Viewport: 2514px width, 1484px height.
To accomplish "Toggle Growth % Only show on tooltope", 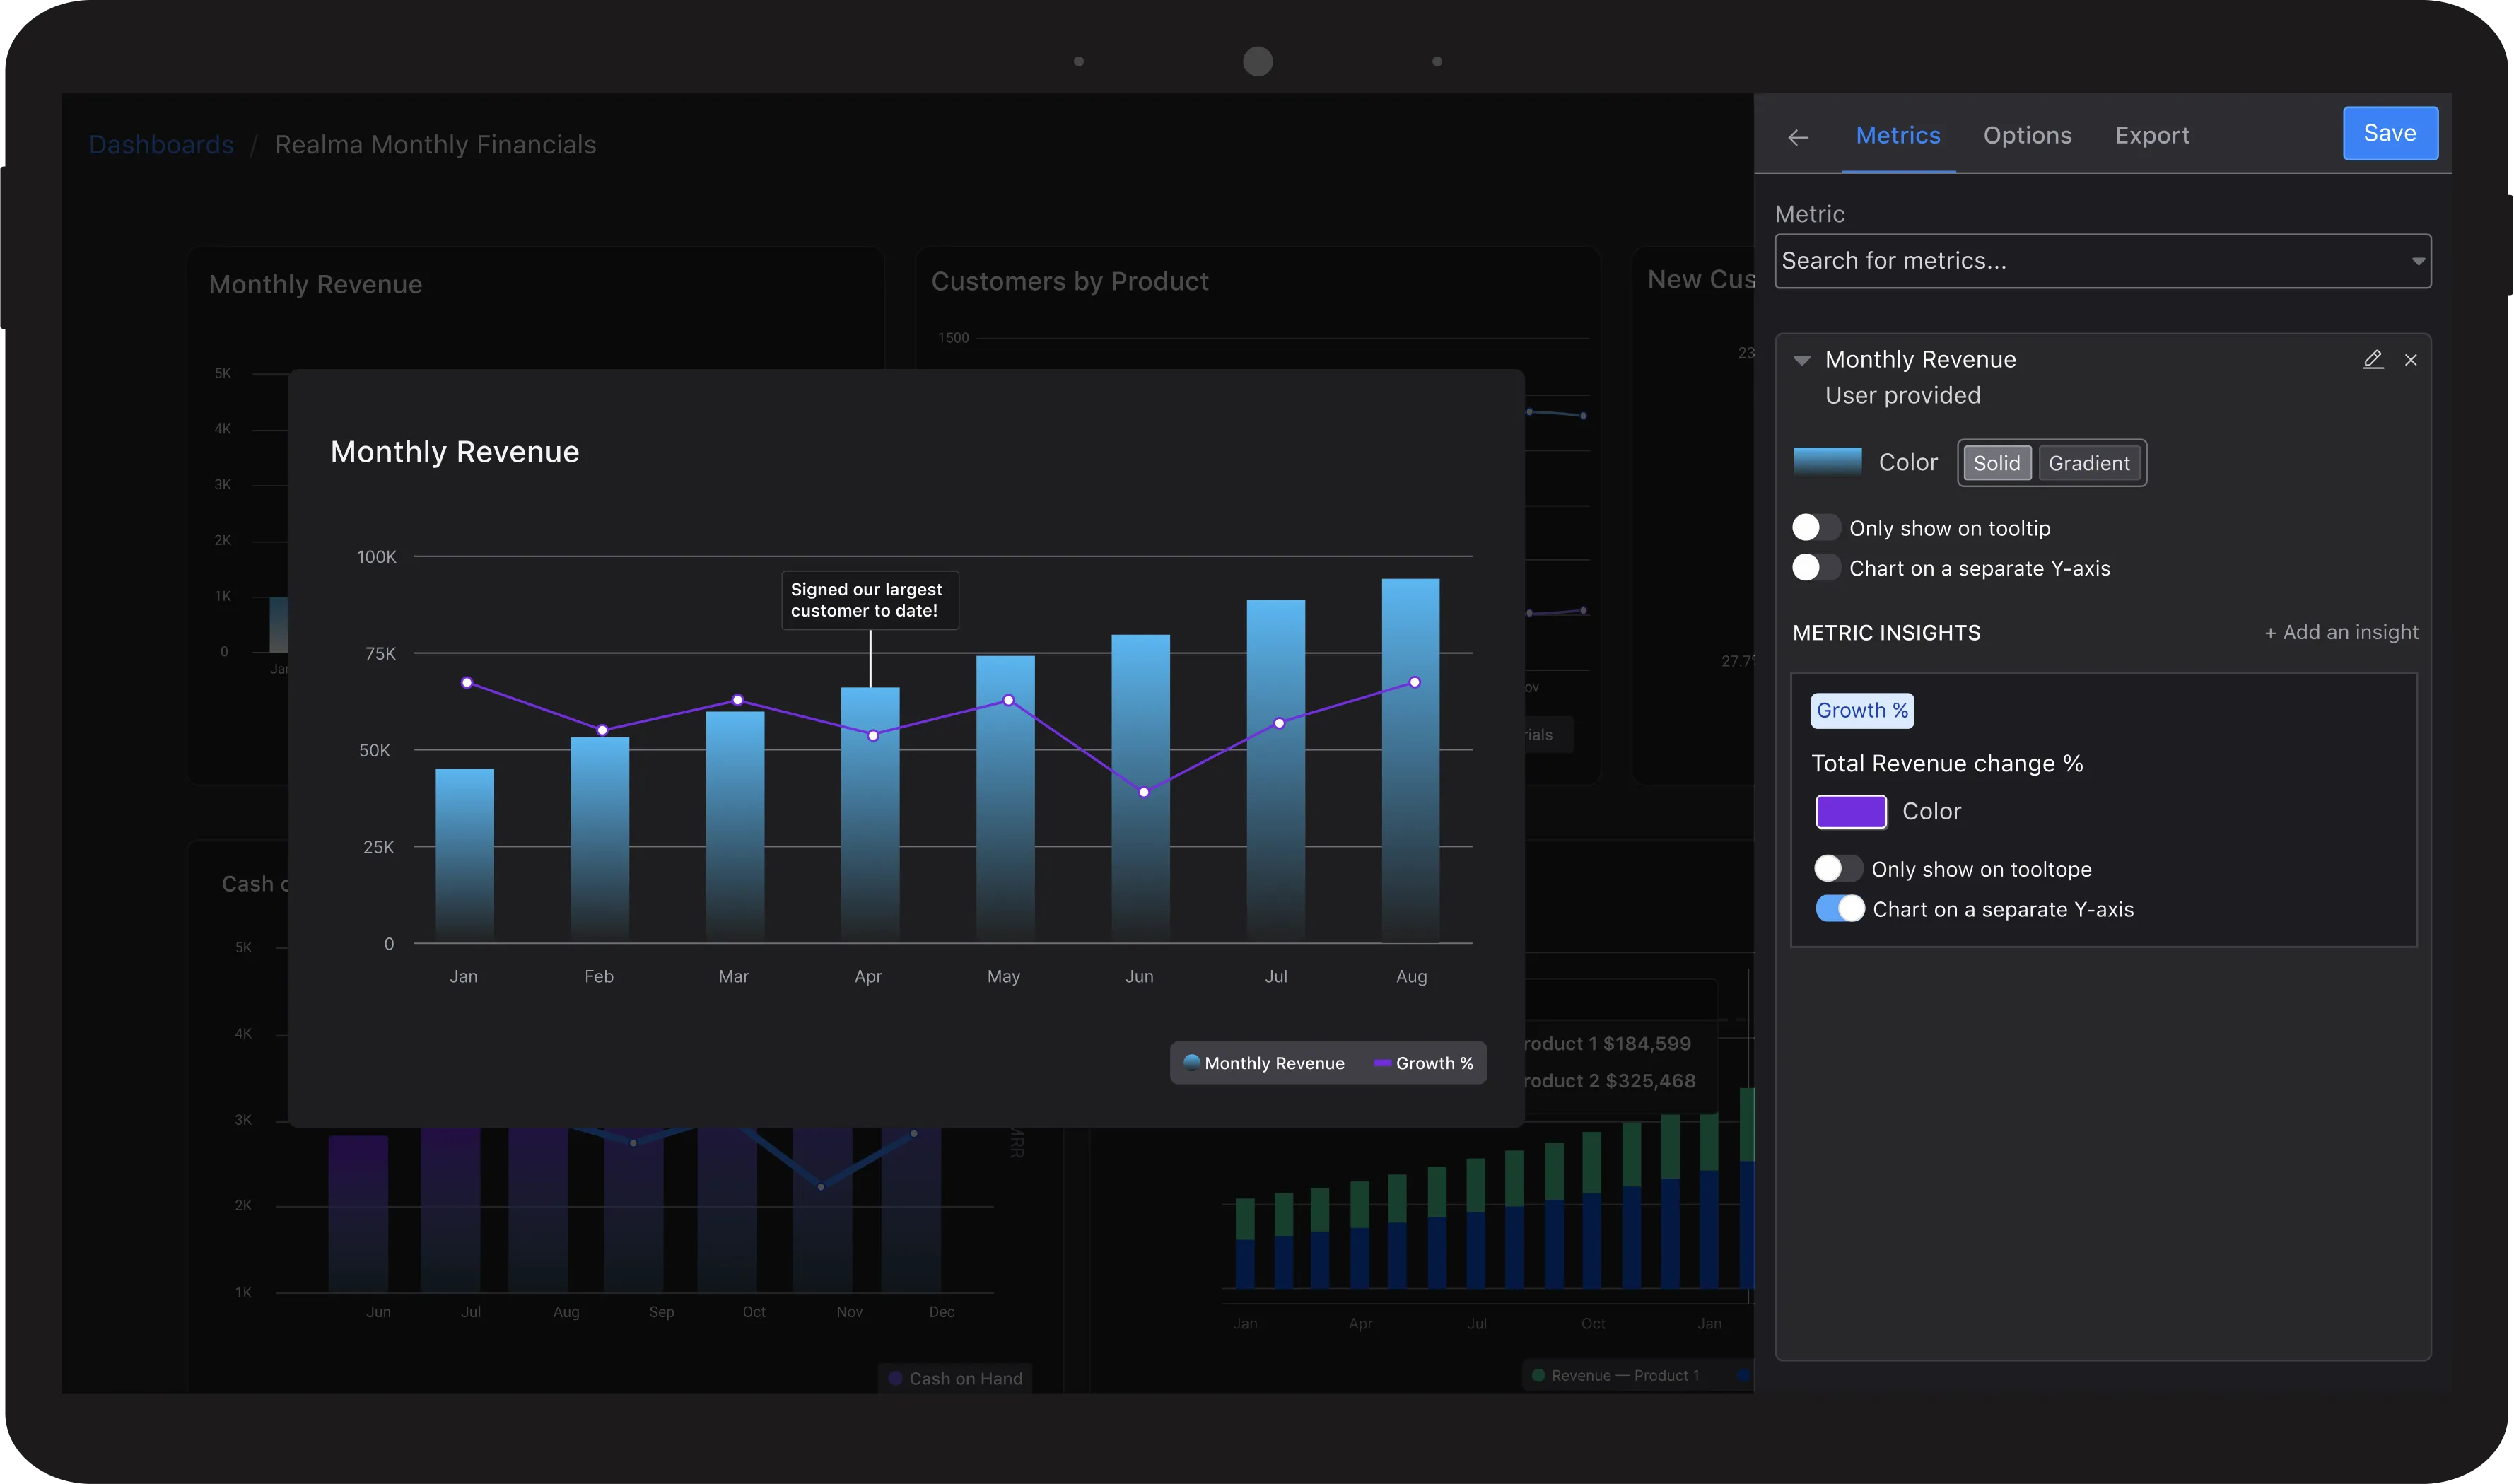I will tap(1838, 868).
